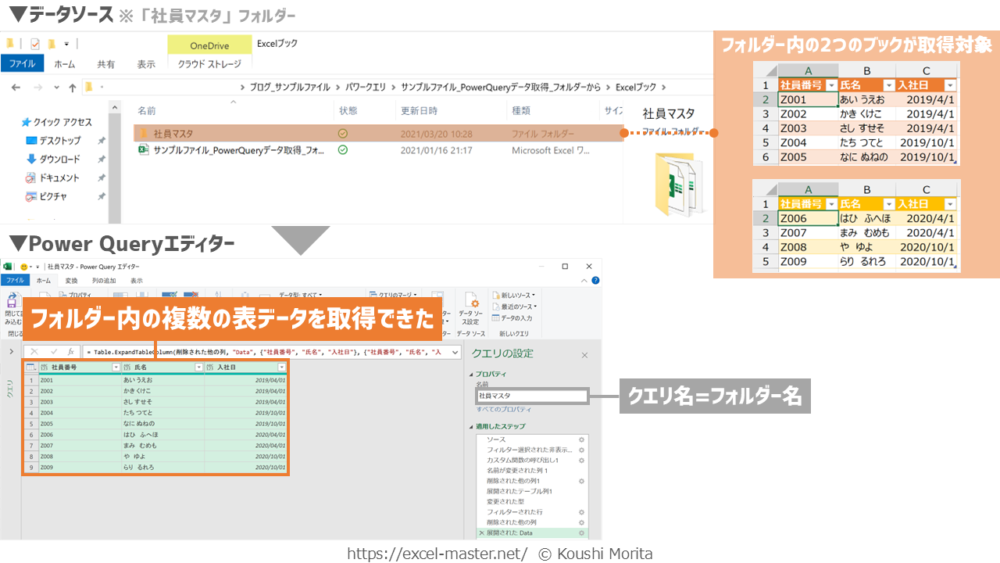1000x563 pixels.
Task: Click the gear icon beside ソース step
Action: (581, 440)
